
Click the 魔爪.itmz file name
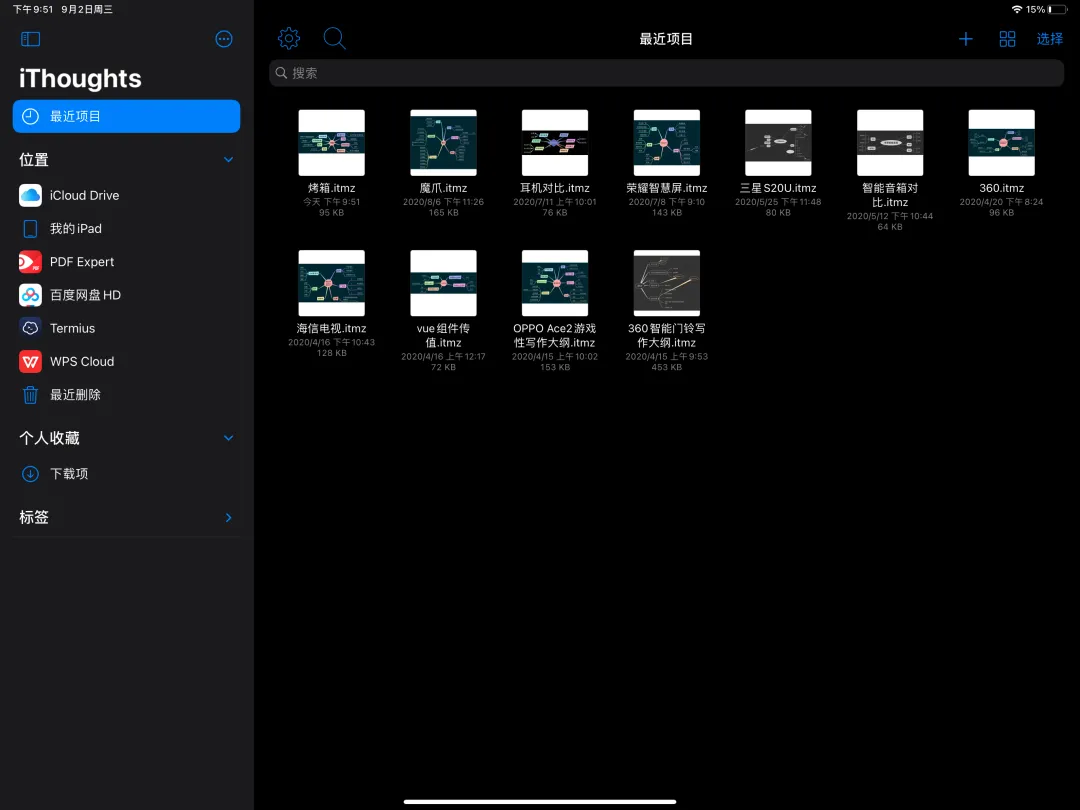coord(444,188)
